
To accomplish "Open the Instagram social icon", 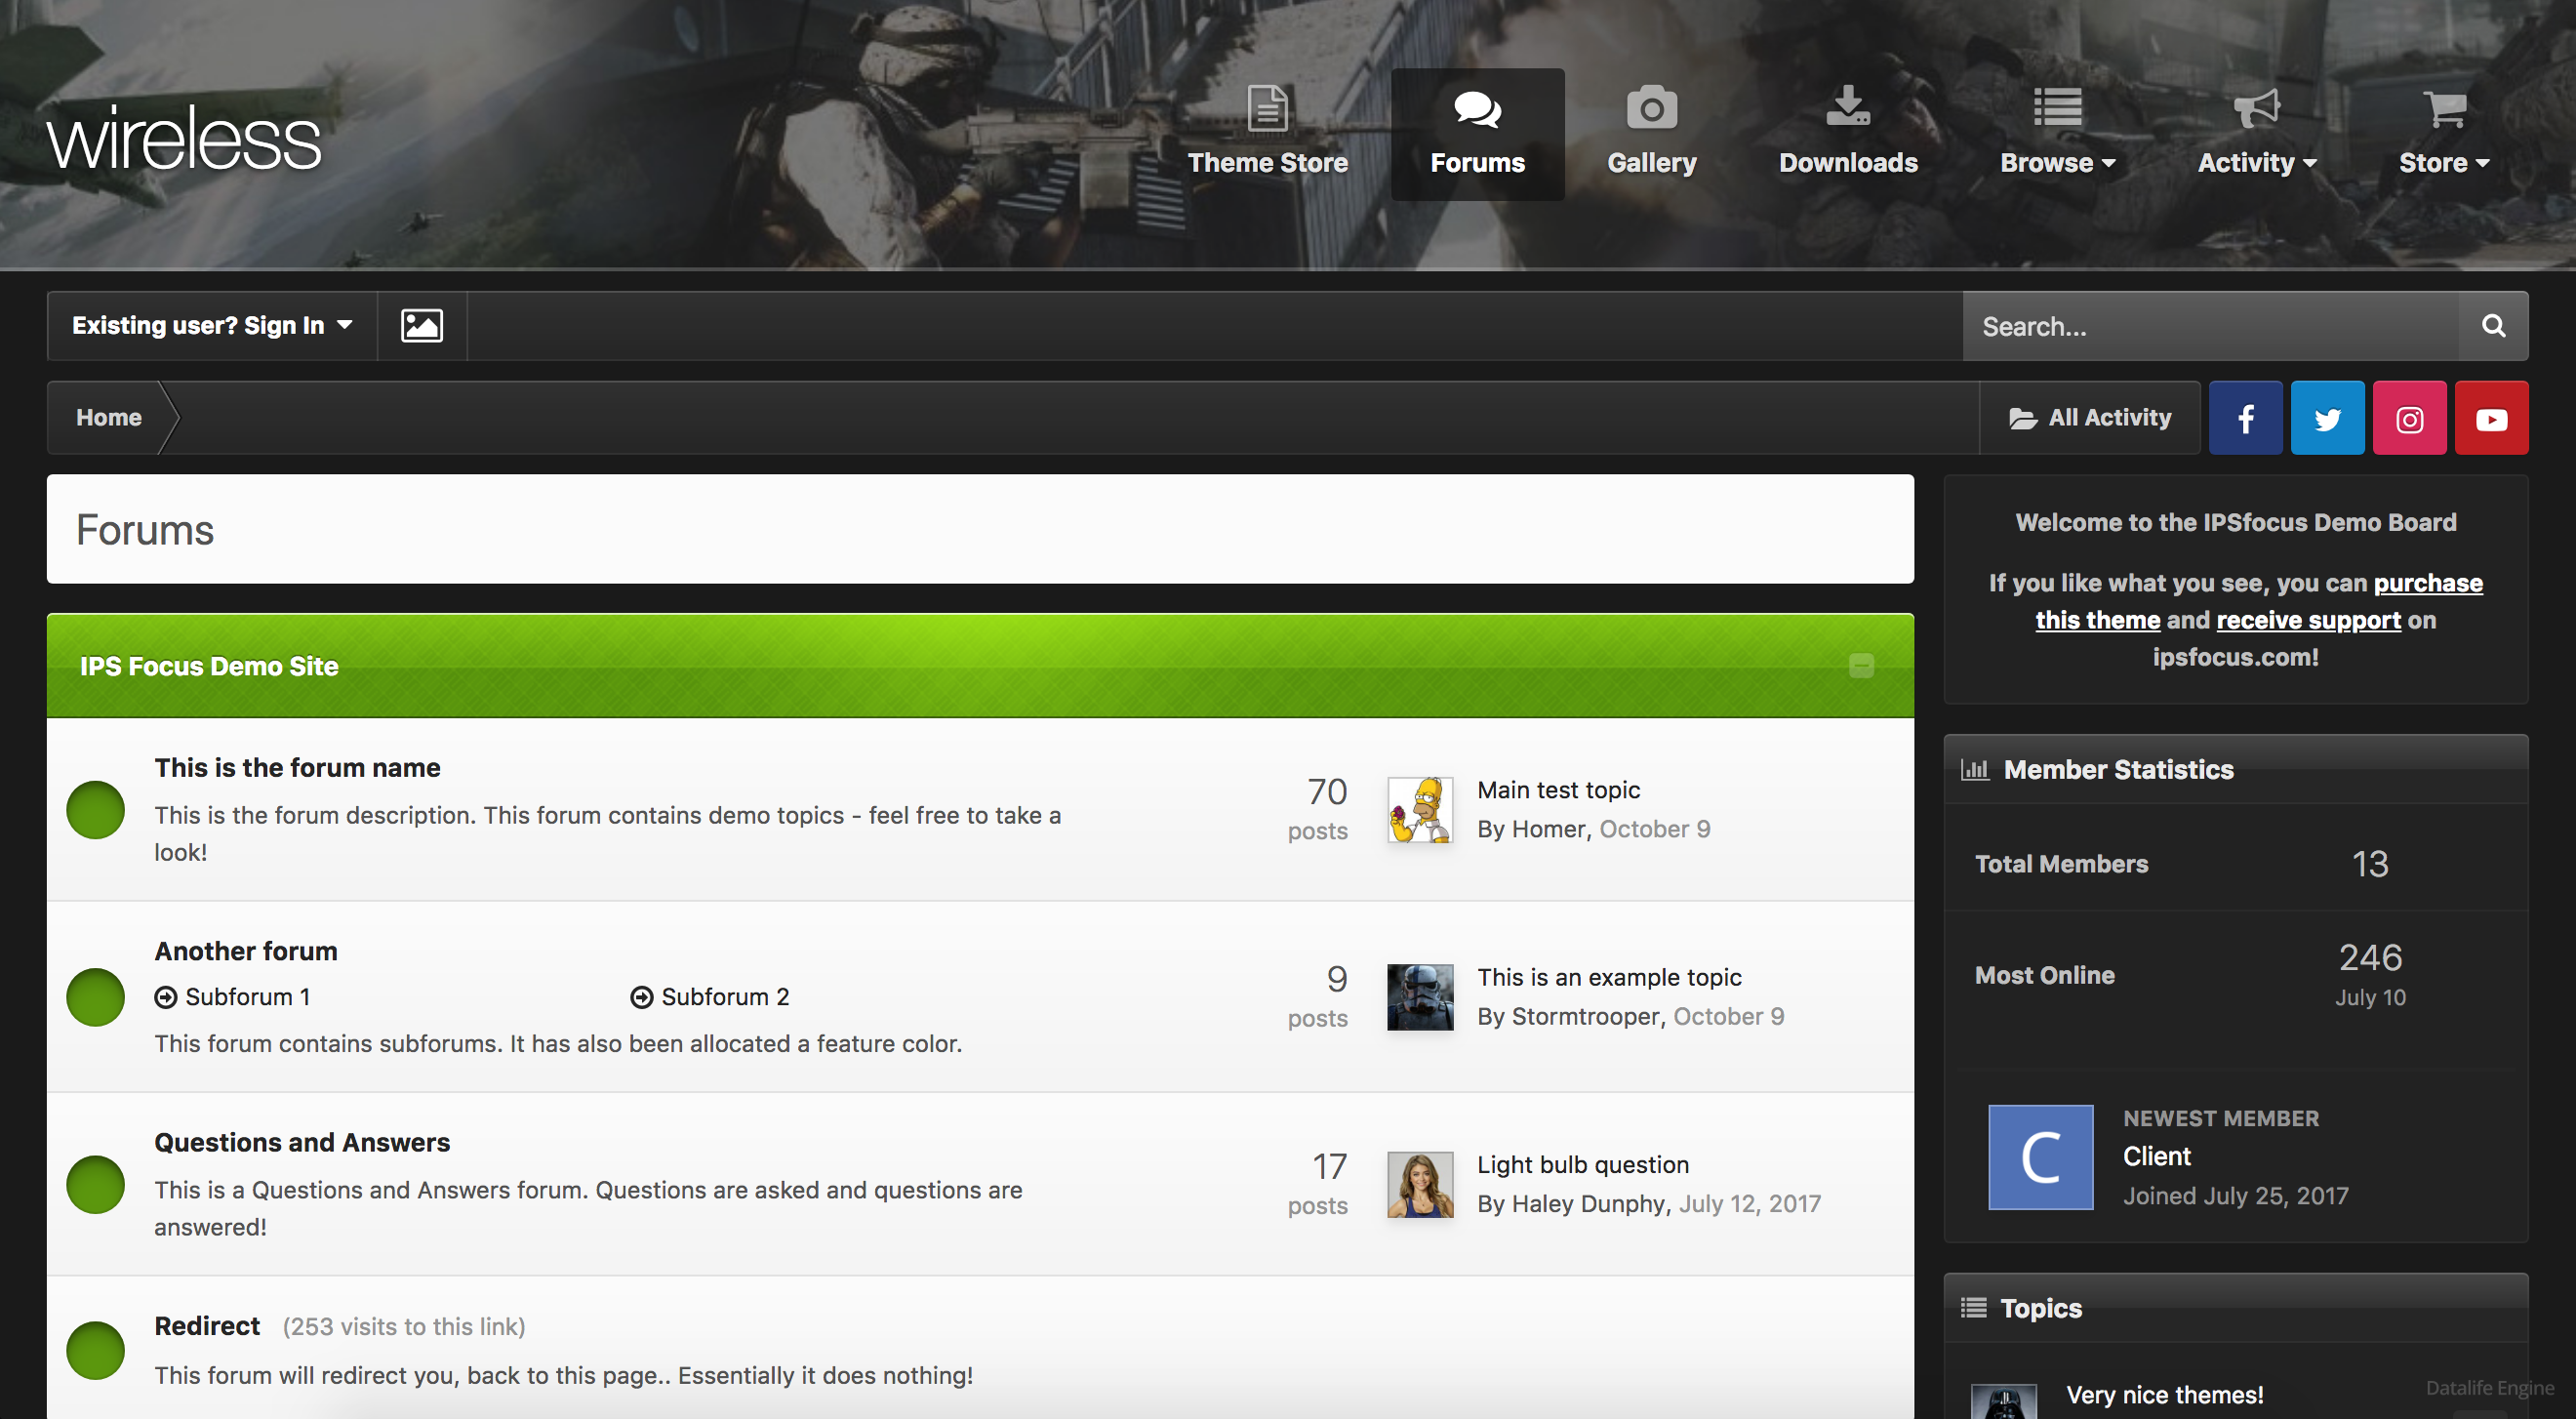I will click(2410, 418).
